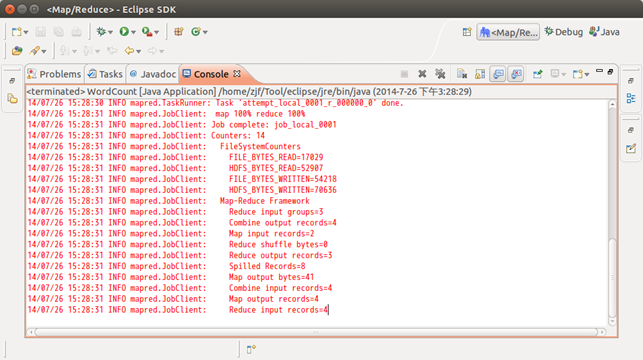Click the New Java Package icon

(x=178, y=32)
